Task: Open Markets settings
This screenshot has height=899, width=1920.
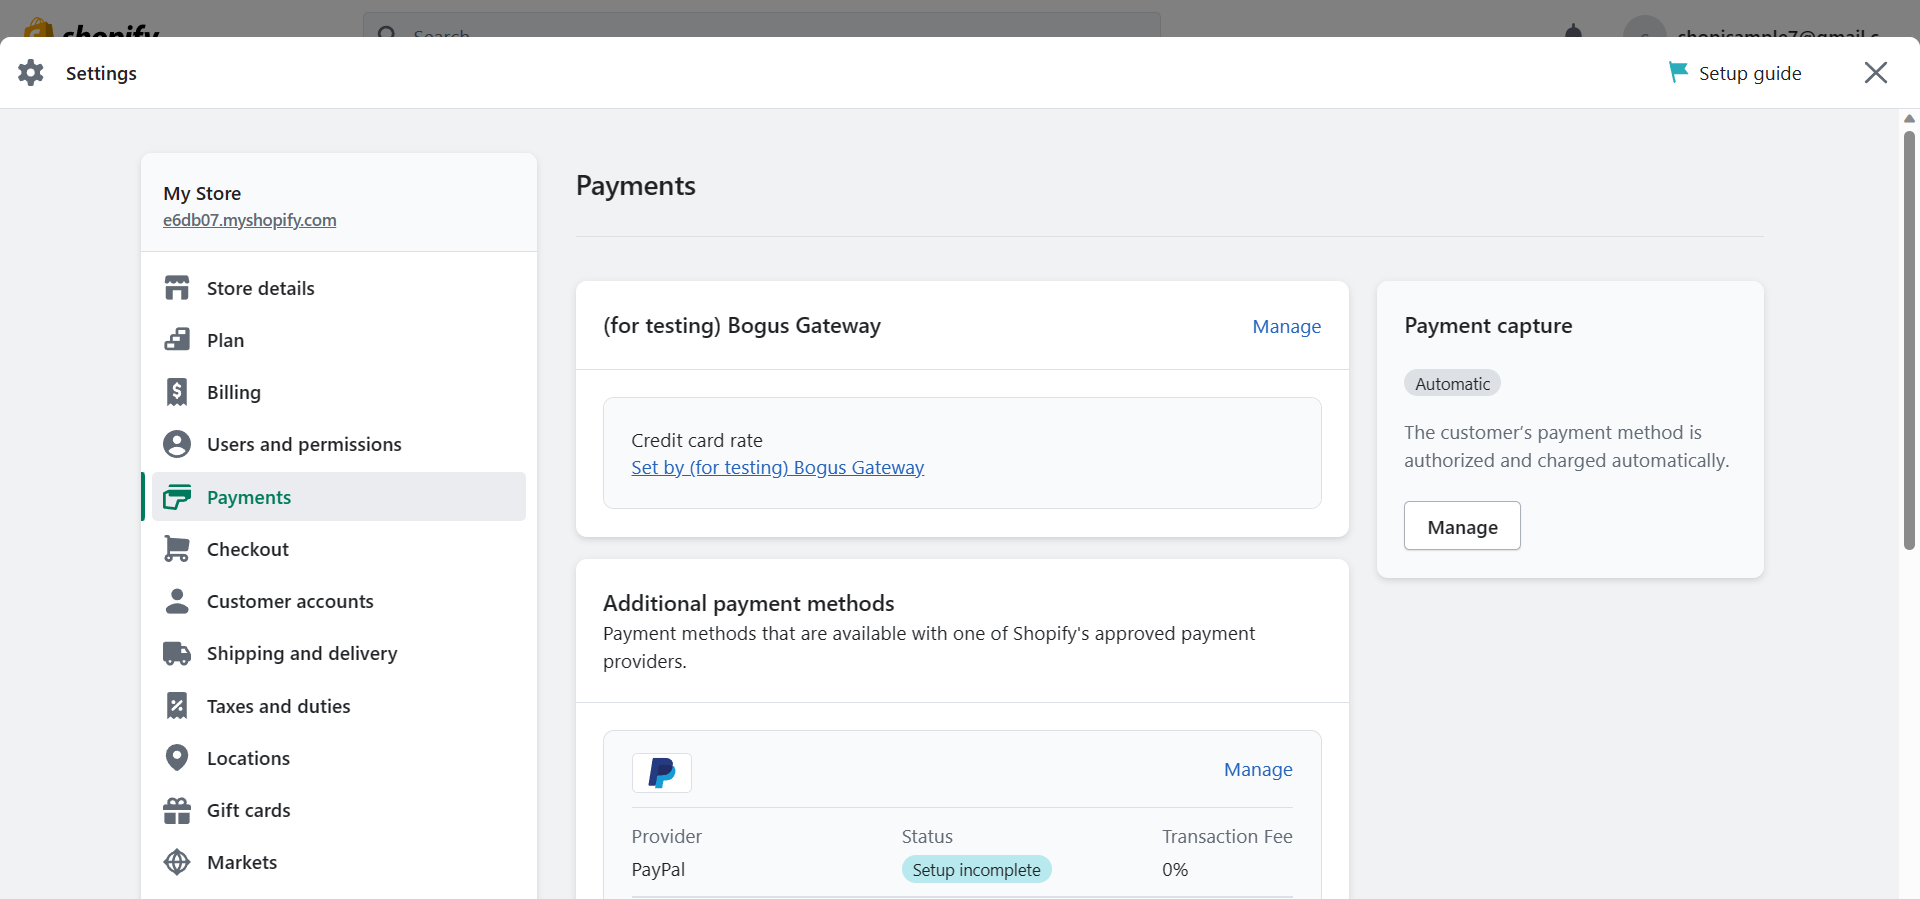Action: [339, 862]
